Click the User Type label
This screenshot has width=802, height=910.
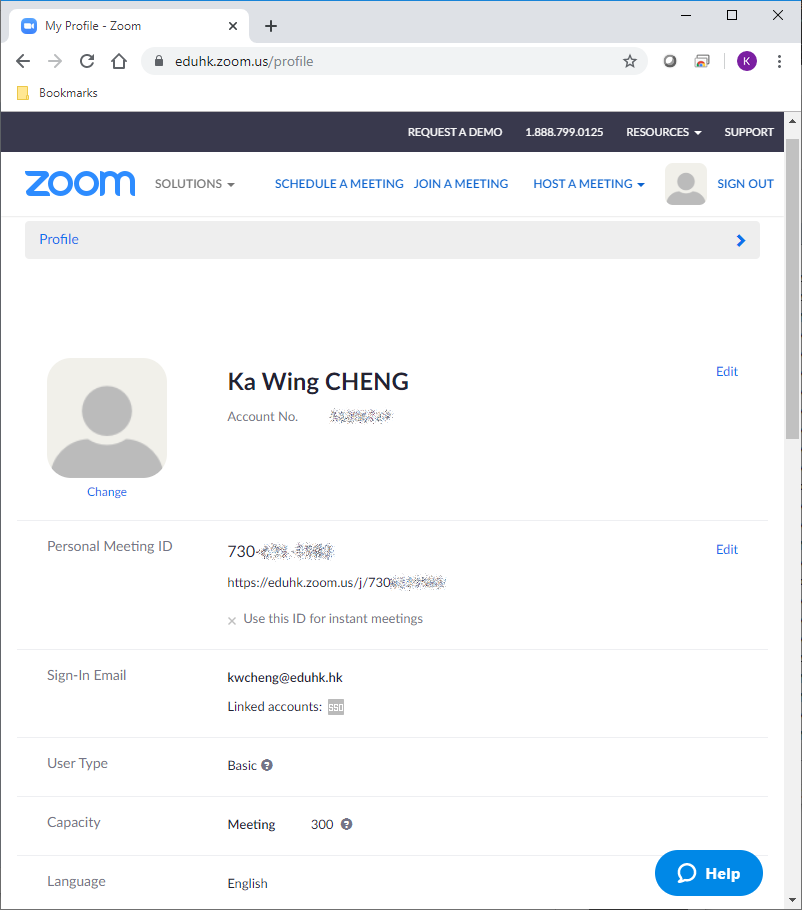coord(77,763)
